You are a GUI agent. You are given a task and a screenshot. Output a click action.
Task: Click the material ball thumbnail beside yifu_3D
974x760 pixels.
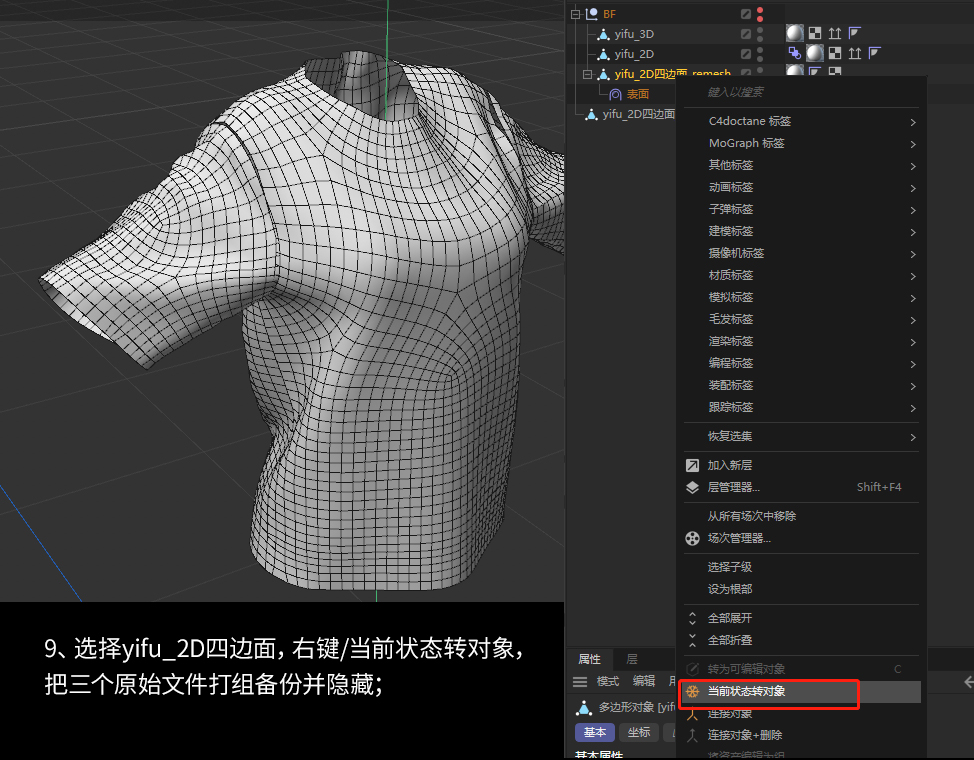793,32
